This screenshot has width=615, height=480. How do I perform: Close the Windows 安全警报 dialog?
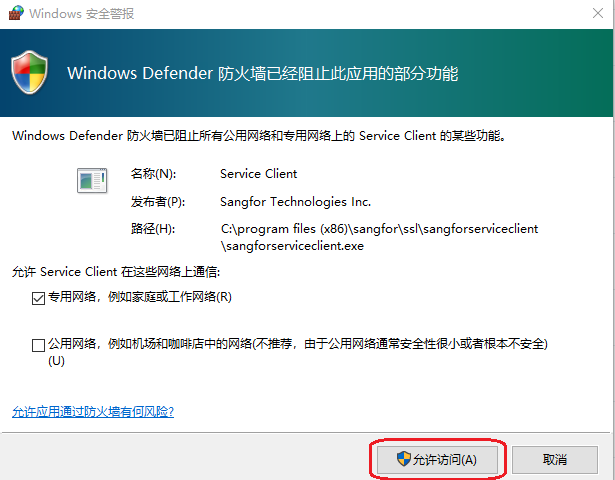point(591,14)
